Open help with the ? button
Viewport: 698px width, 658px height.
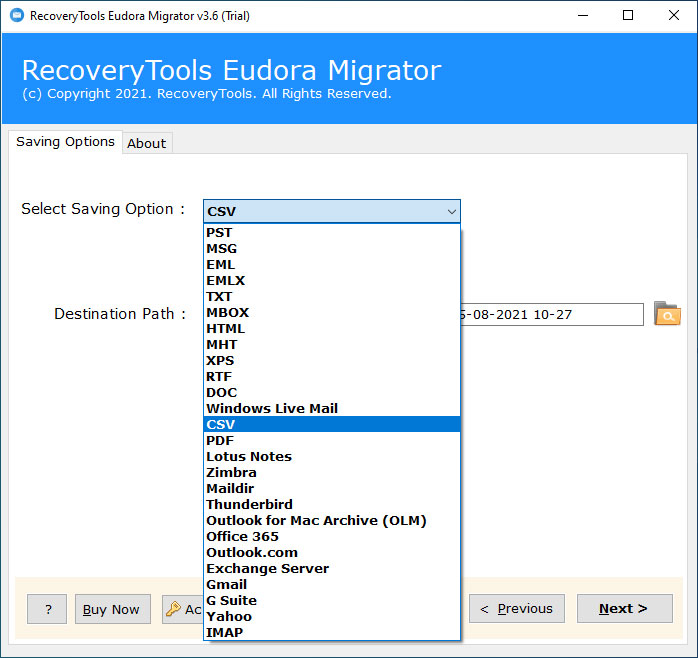(x=47, y=609)
